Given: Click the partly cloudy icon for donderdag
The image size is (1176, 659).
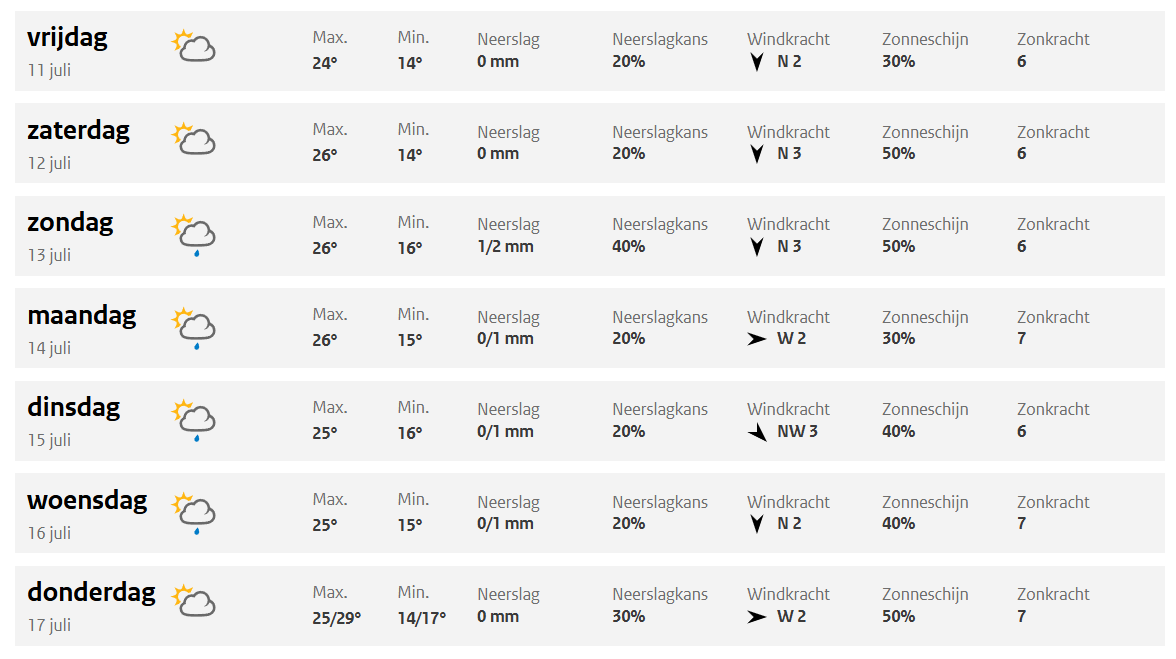Looking at the screenshot, I should 194,600.
